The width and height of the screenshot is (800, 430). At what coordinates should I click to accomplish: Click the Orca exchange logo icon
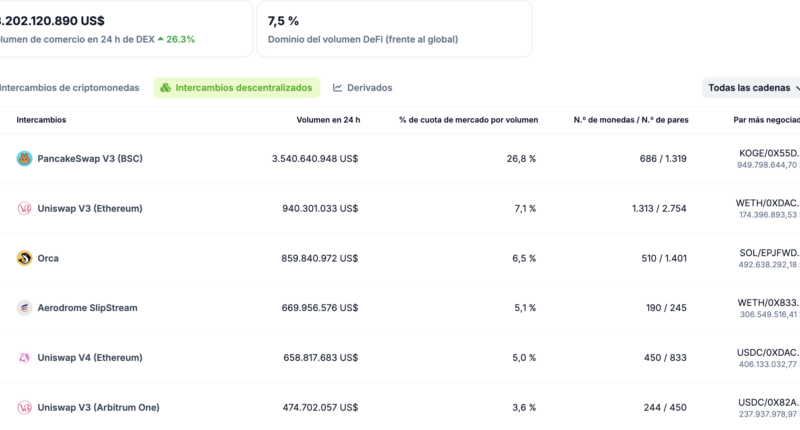24,258
